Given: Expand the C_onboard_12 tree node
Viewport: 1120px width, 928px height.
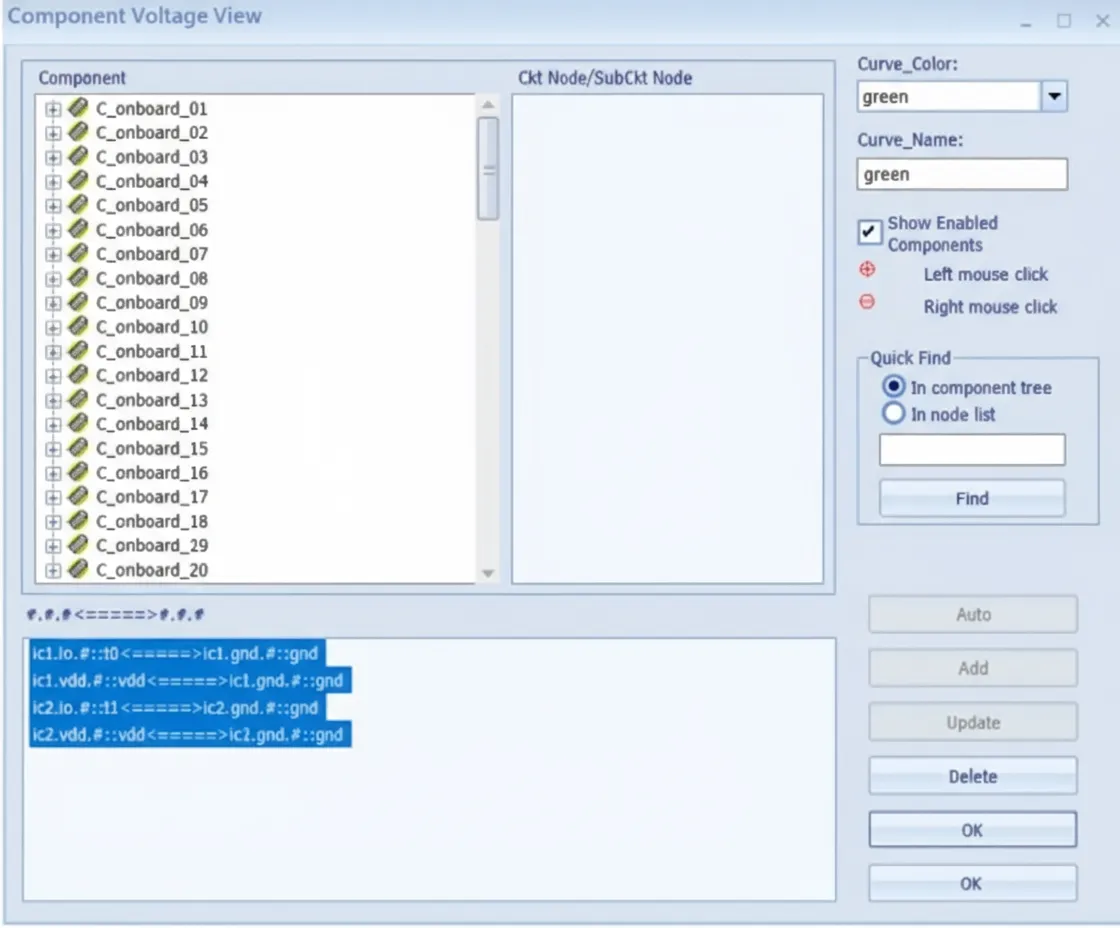Looking at the screenshot, I should 53,376.
